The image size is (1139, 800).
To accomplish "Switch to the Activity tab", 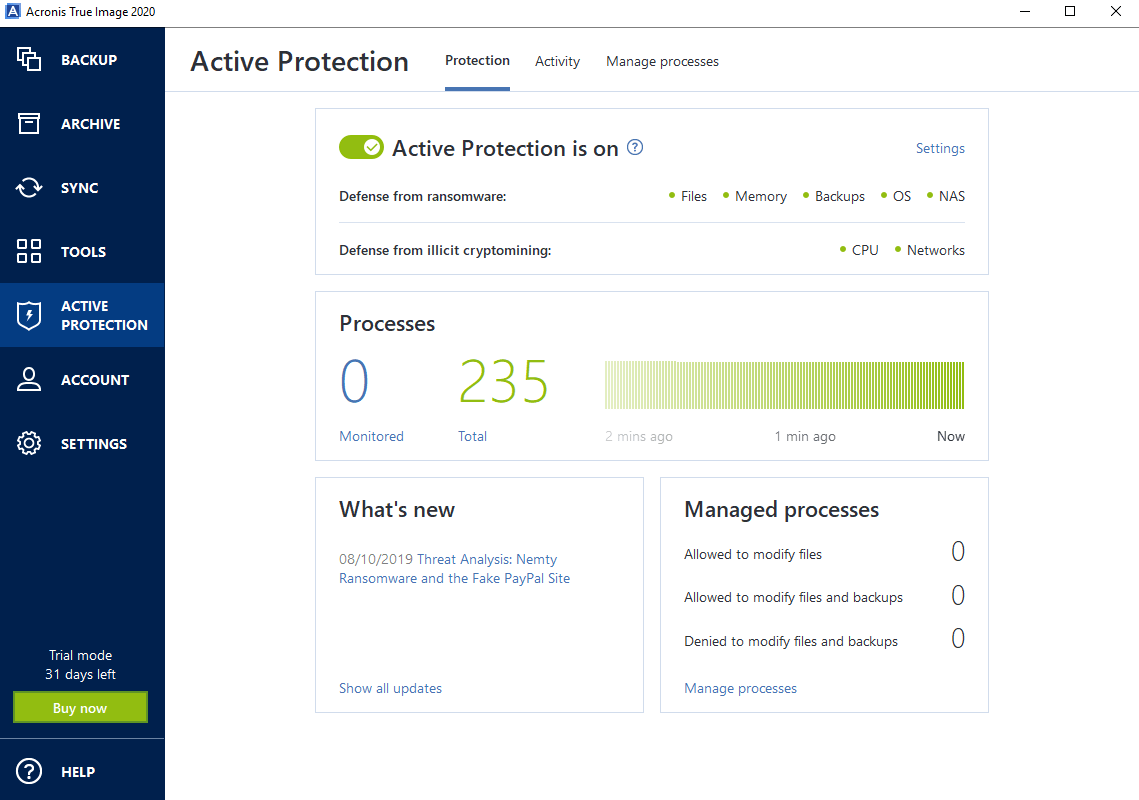I will [x=557, y=62].
